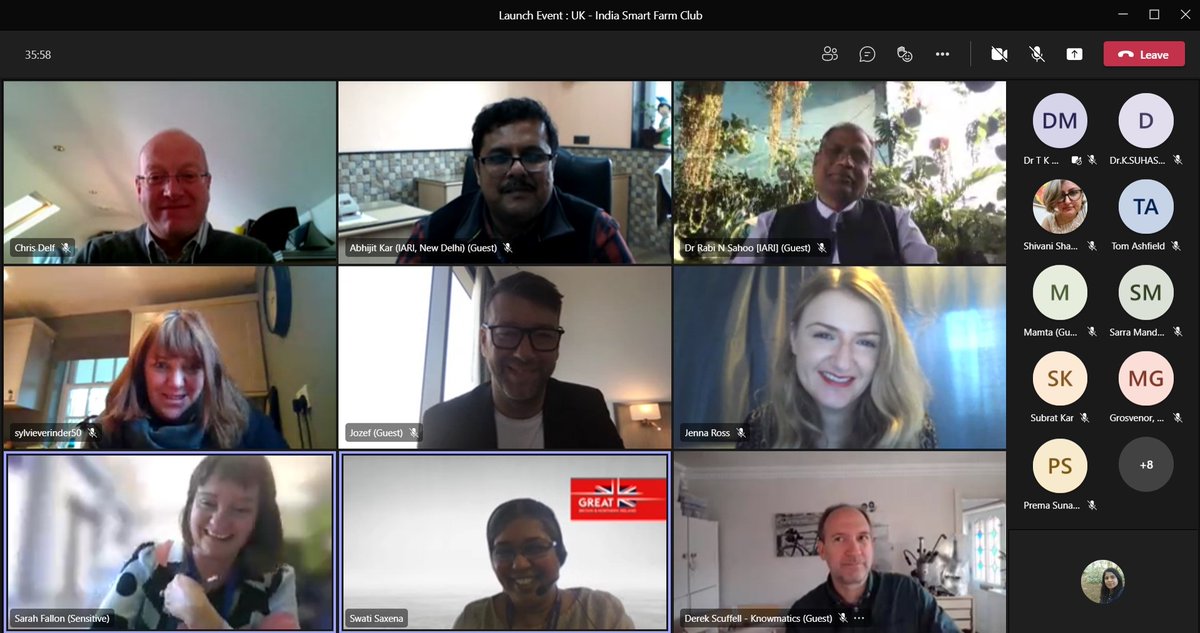Viewport: 1200px width, 633px height.
Task: Minimize the Teams meeting window
Action: pyautogui.click(x=1125, y=15)
